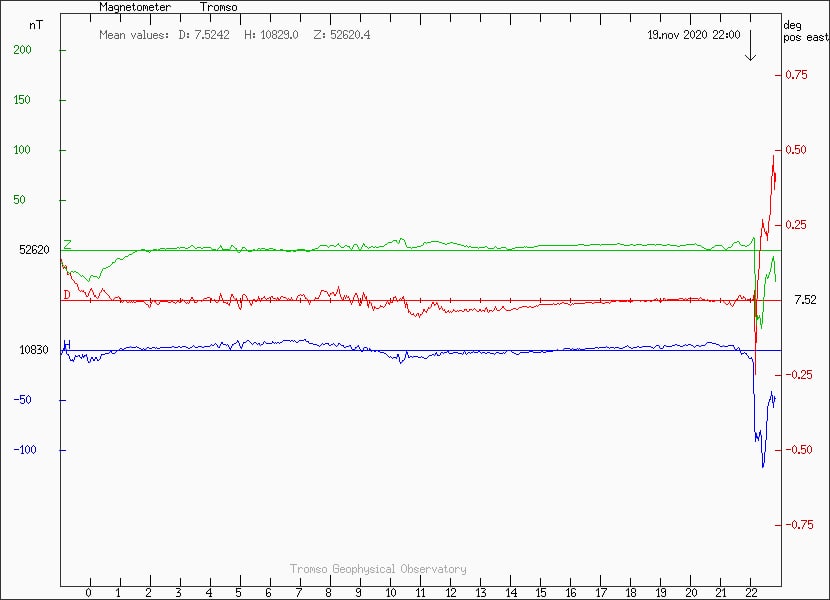Screen dimensions: 830x600
Task: Click the red axis value 0.75
Action: pos(796,75)
